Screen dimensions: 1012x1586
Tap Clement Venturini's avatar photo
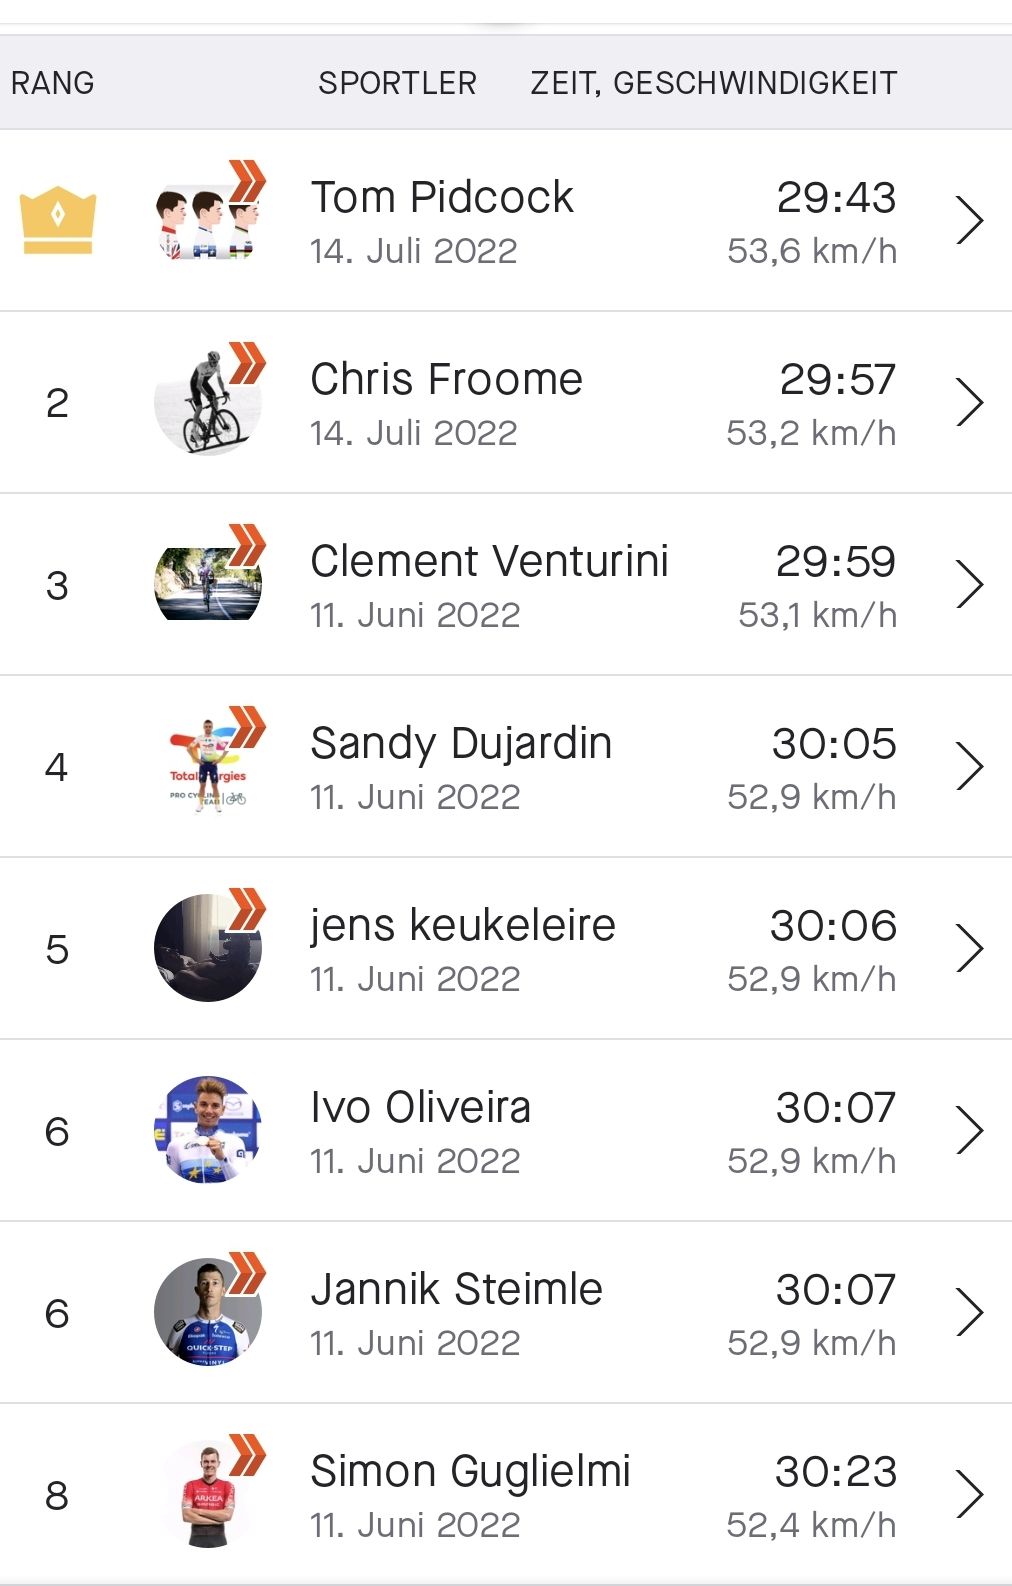pyautogui.click(x=208, y=585)
